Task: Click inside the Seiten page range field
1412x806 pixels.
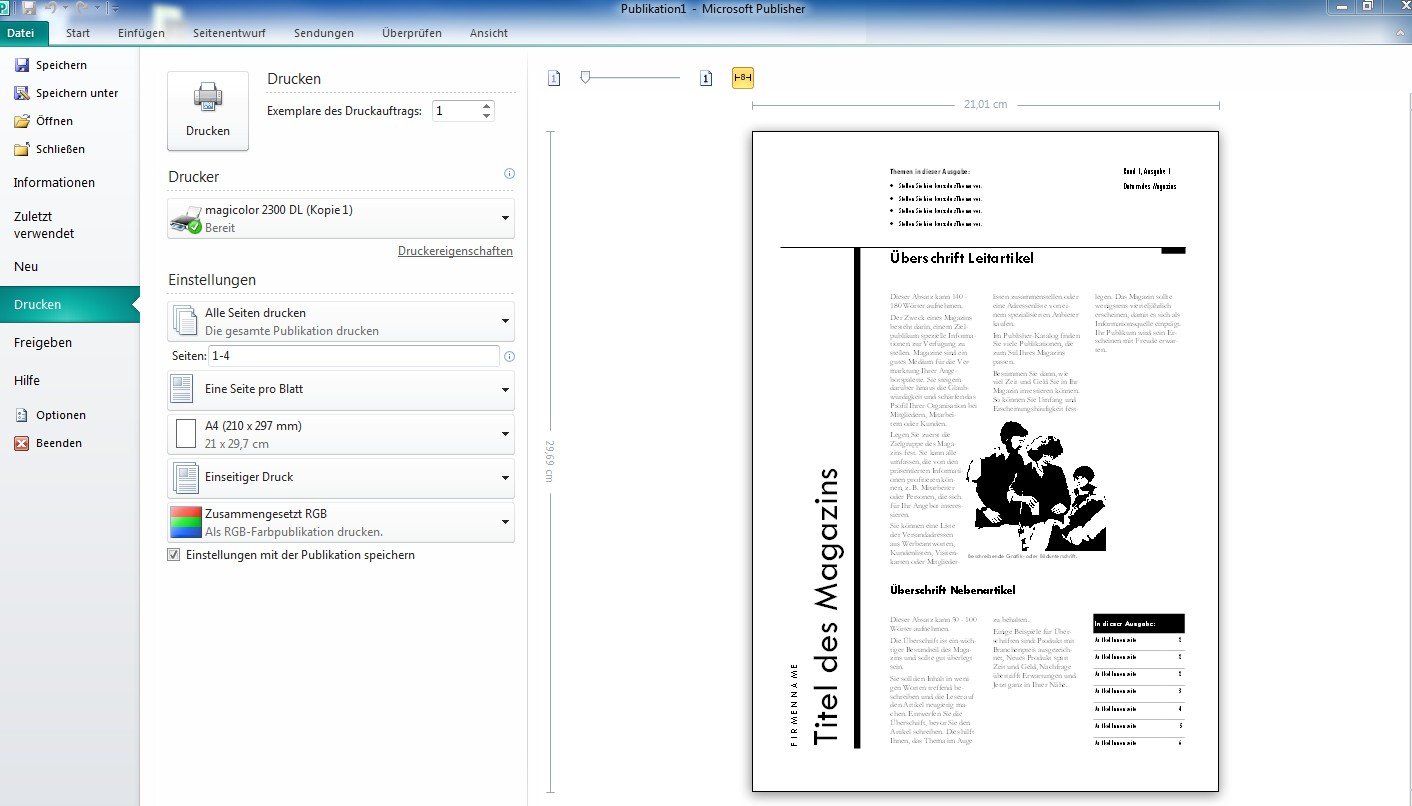Action: click(x=354, y=356)
